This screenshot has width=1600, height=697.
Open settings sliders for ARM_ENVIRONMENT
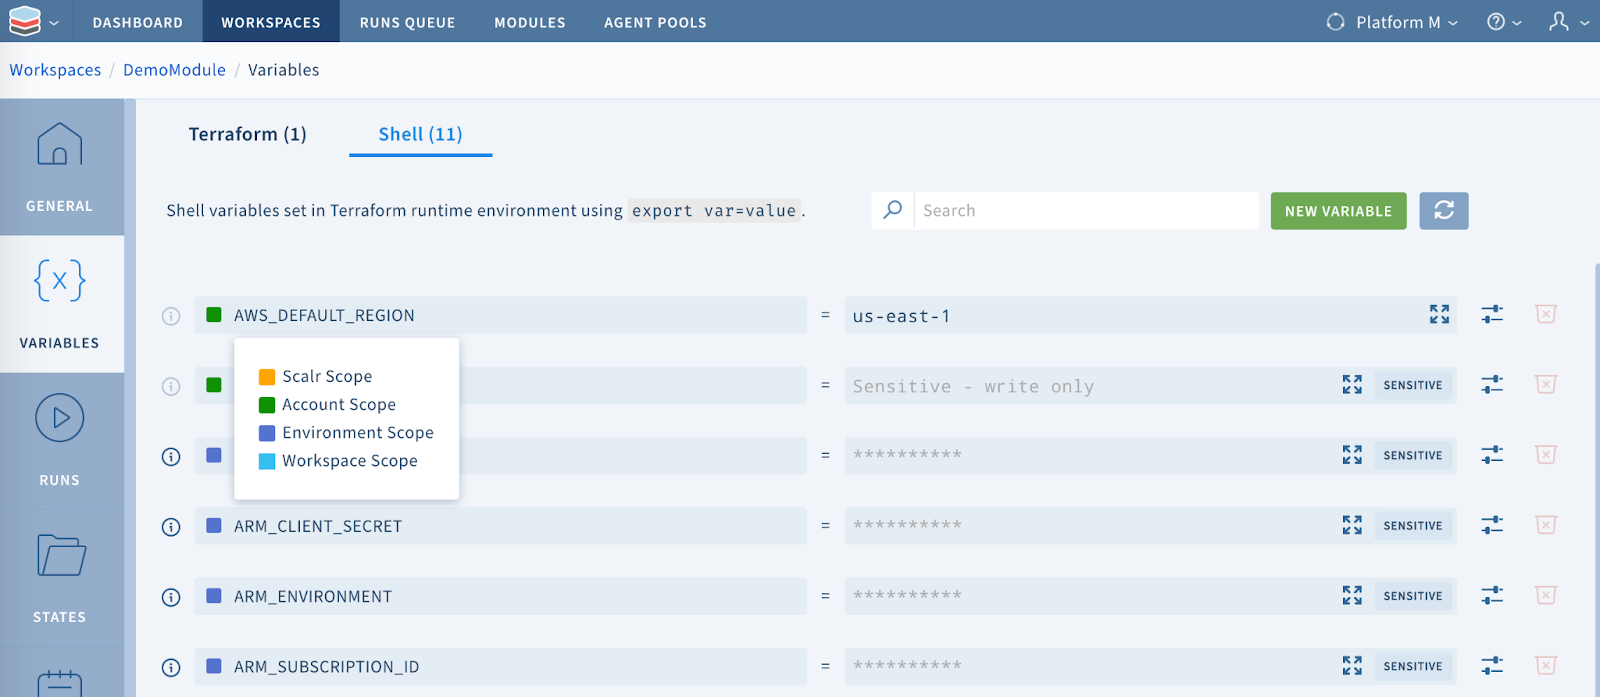click(1492, 595)
